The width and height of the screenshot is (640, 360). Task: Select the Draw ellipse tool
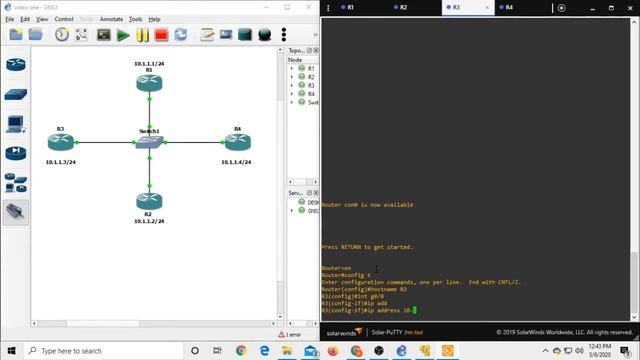[264, 35]
